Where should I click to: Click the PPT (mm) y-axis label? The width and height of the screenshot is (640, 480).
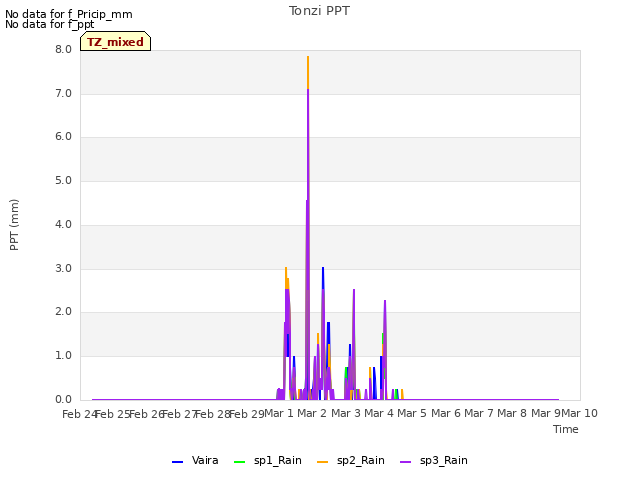[x=14, y=225]
